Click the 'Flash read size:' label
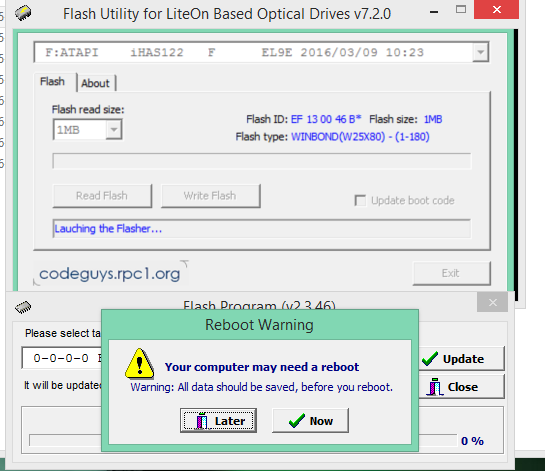Viewport: 545px width, 471px height. [x=88, y=110]
